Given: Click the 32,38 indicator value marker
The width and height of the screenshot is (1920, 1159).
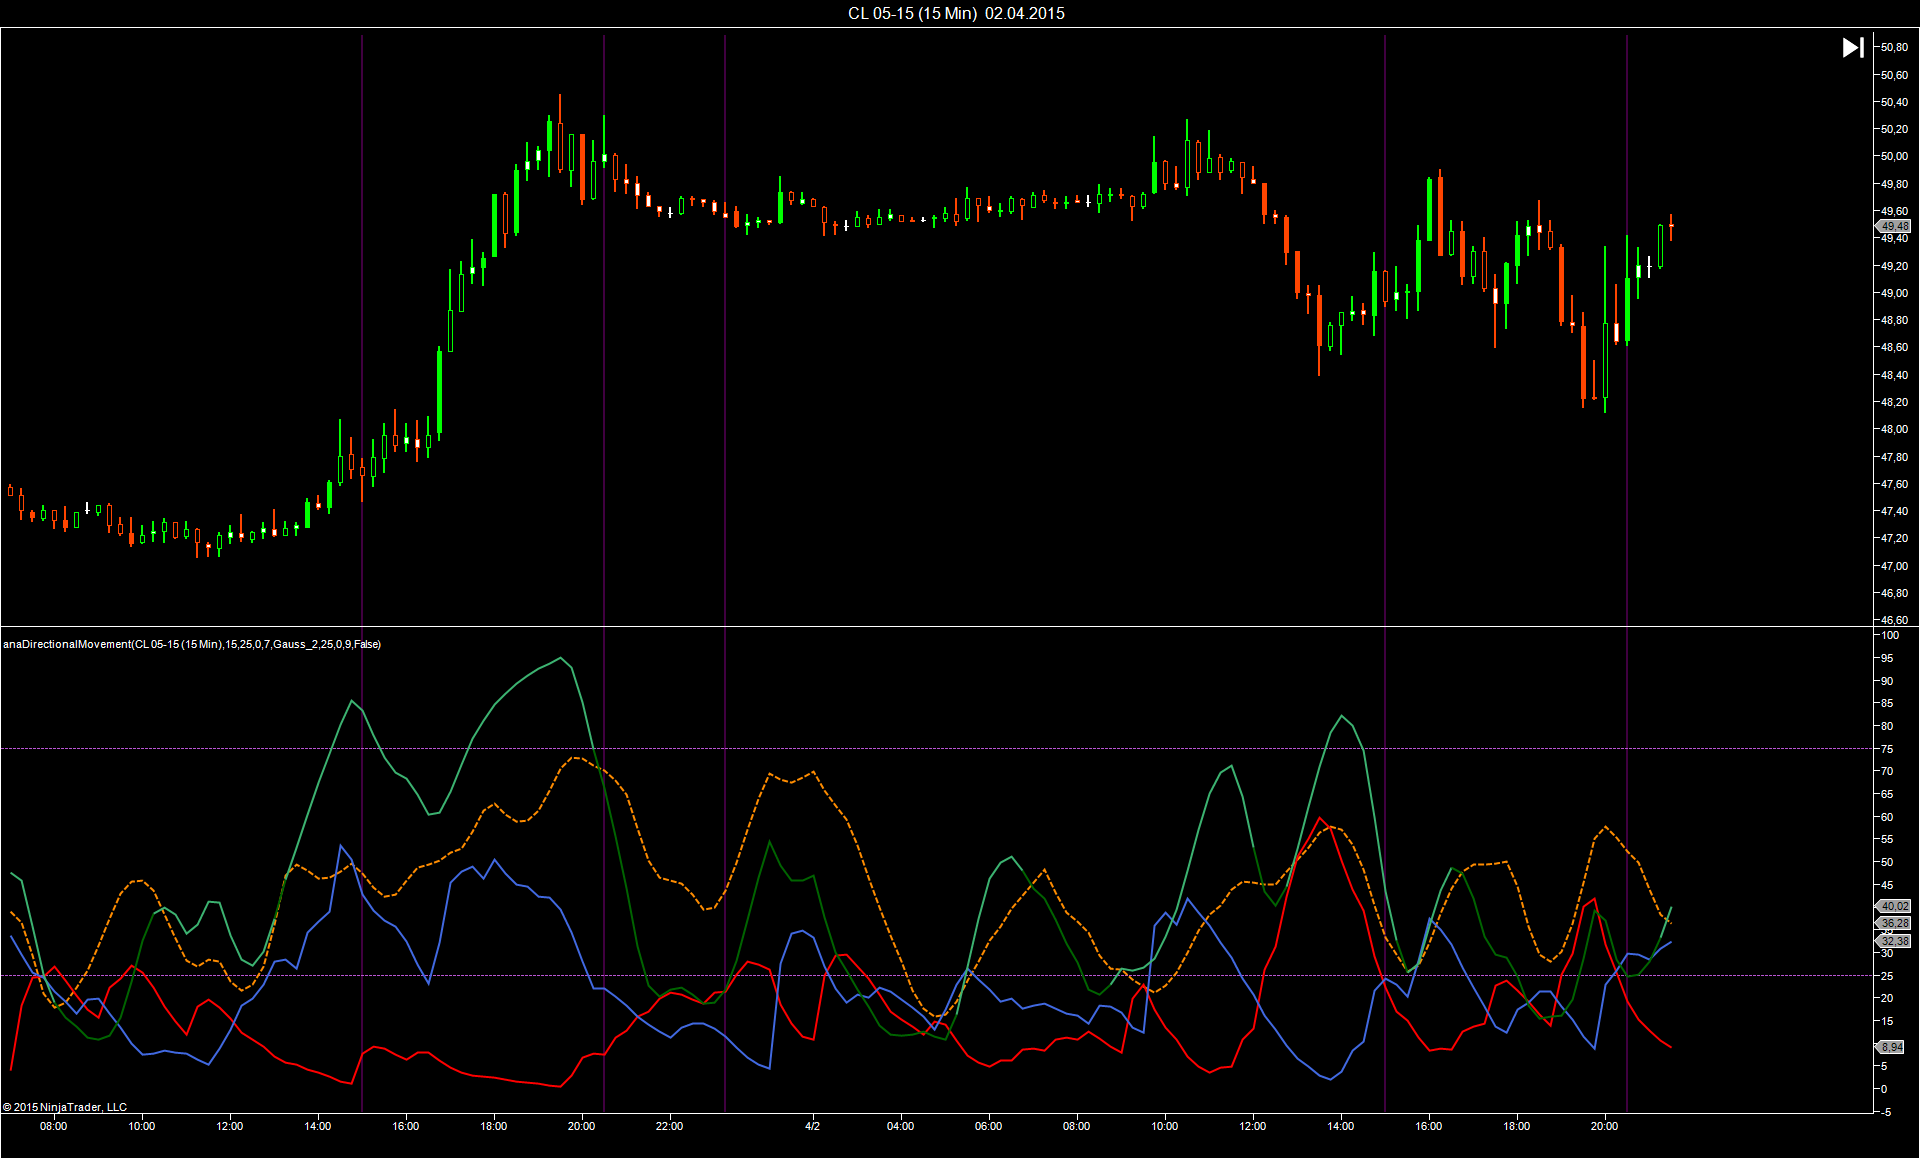Looking at the screenshot, I should click(x=1893, y=941).
